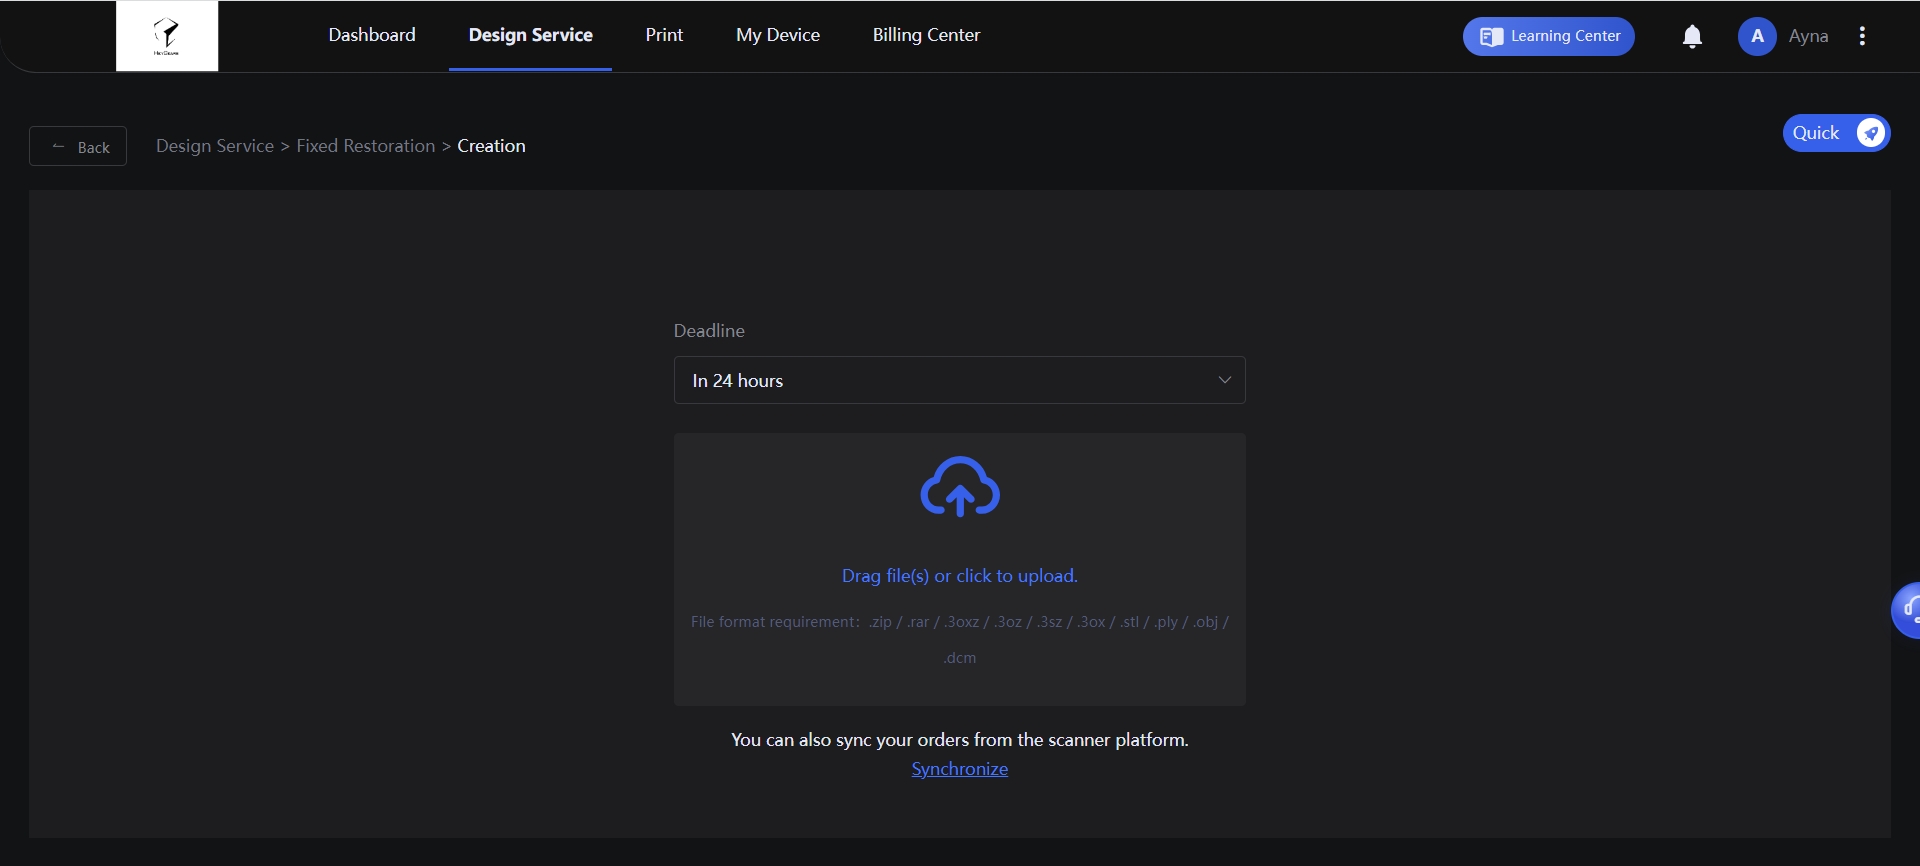
Task: Open the Learning Center
Action: point(1548,36)
